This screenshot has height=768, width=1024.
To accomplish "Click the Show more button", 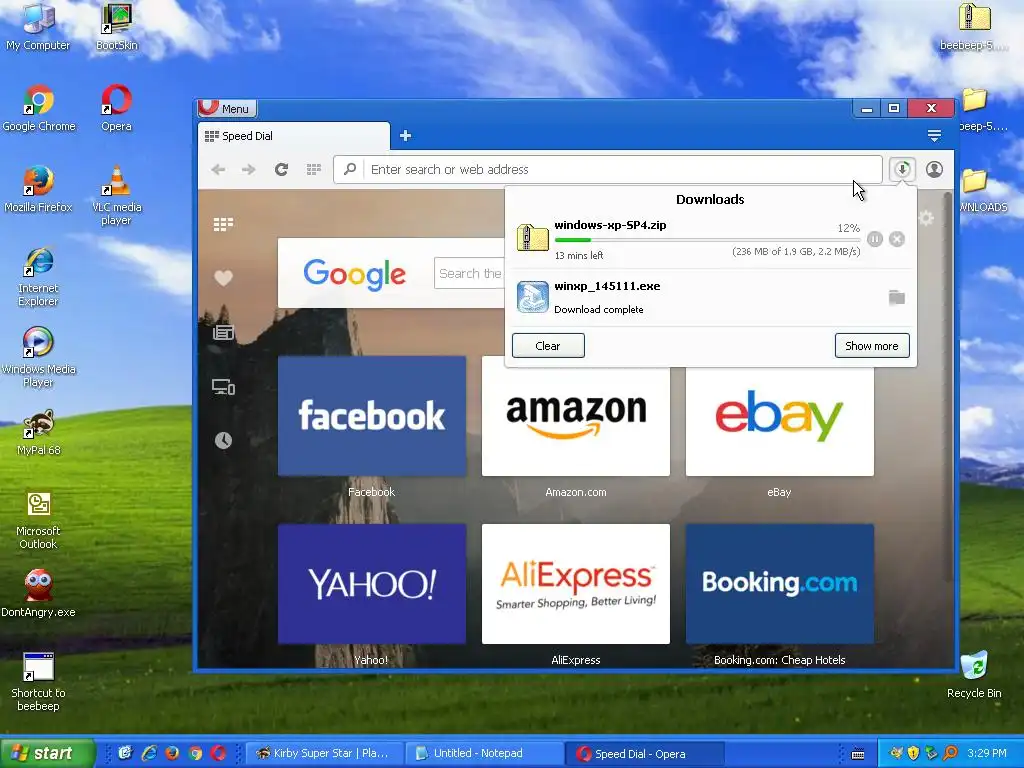I will [872, 345].
